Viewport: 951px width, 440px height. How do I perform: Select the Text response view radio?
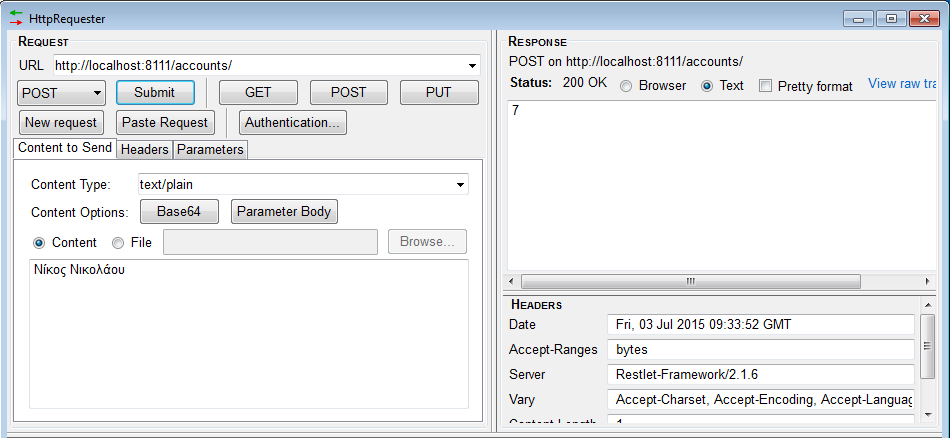point(707,86)
